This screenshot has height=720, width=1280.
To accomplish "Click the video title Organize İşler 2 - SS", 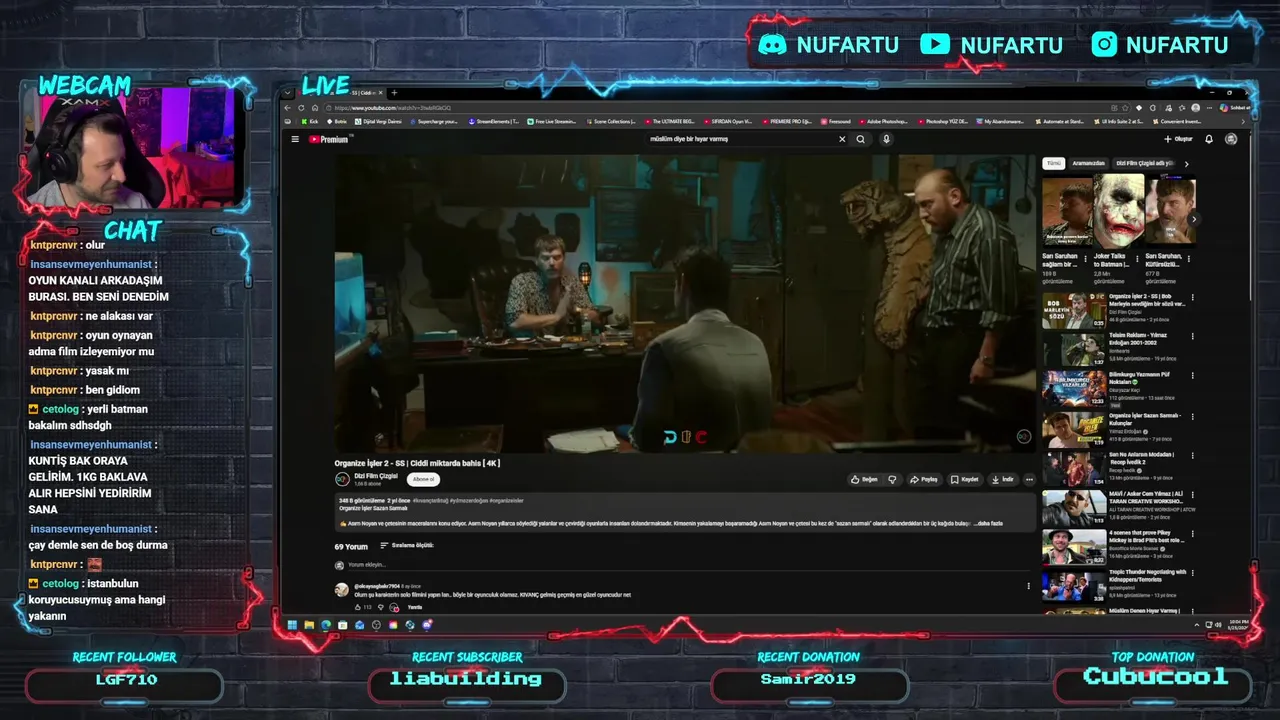I will click(x=417, y=463).
